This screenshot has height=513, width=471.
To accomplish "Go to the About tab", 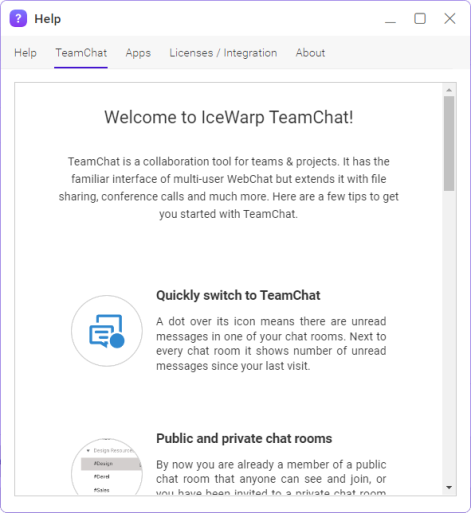I will pos(310,53).
